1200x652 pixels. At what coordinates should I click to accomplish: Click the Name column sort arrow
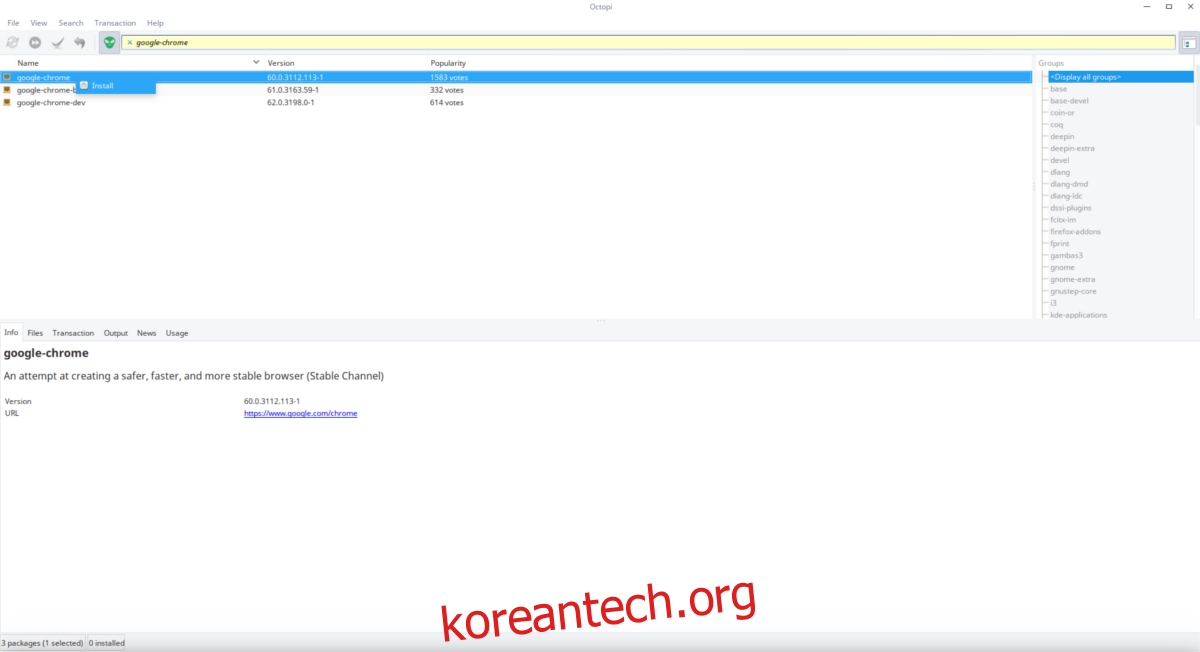(x=256, y=63)
